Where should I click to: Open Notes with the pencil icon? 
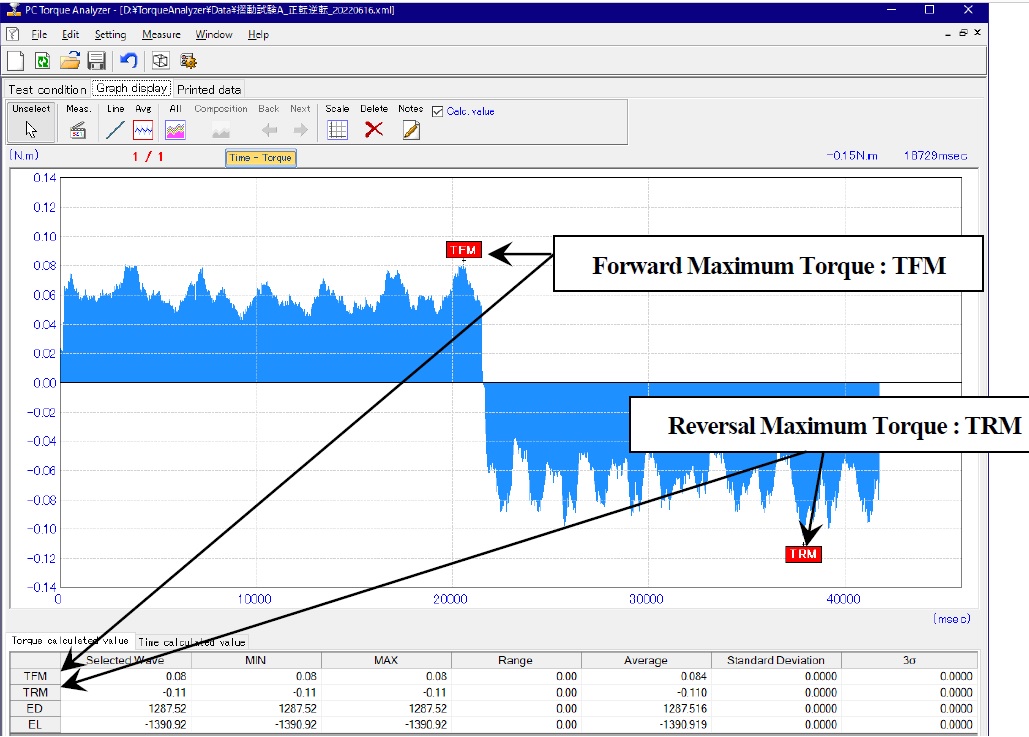[x=410, y=128]
